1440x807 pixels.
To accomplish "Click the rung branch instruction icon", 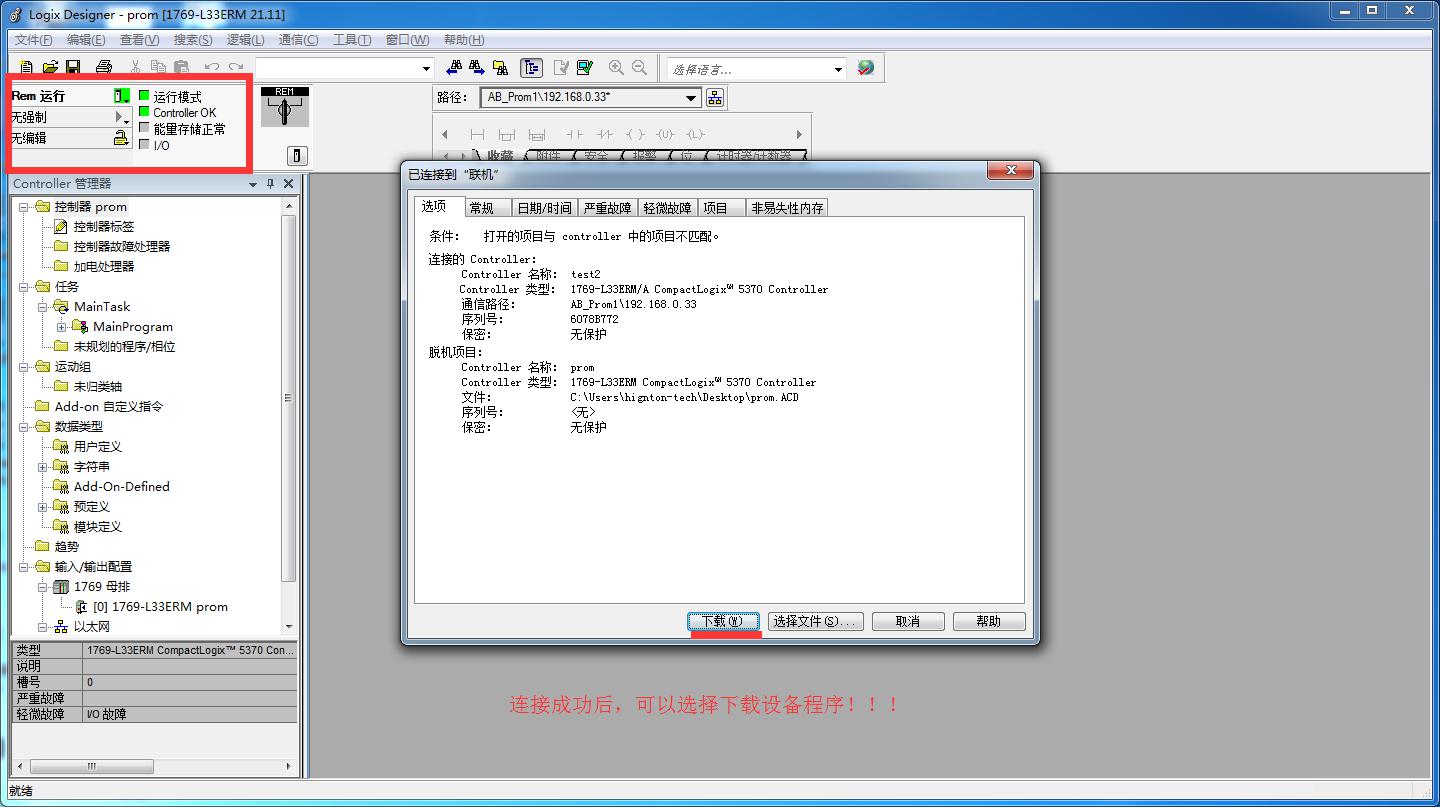I will (x=507, y=133).
